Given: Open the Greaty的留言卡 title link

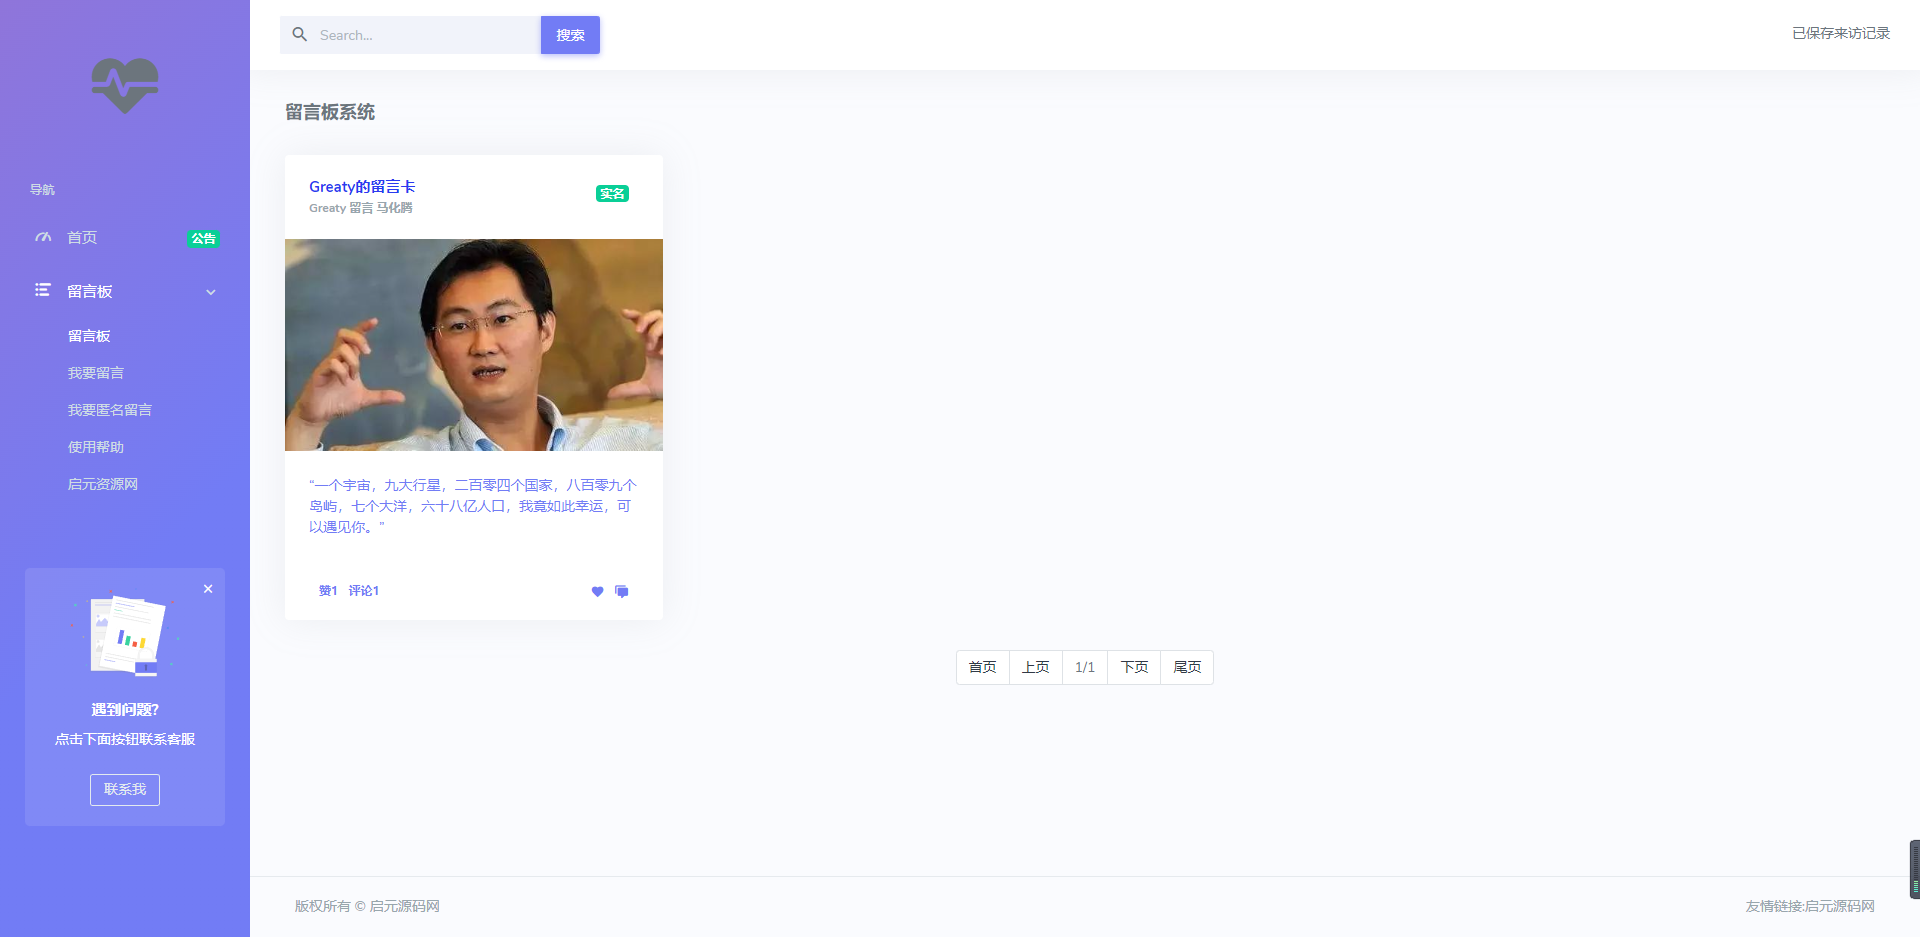Looking at the screenshot, I should pos(362,187).
